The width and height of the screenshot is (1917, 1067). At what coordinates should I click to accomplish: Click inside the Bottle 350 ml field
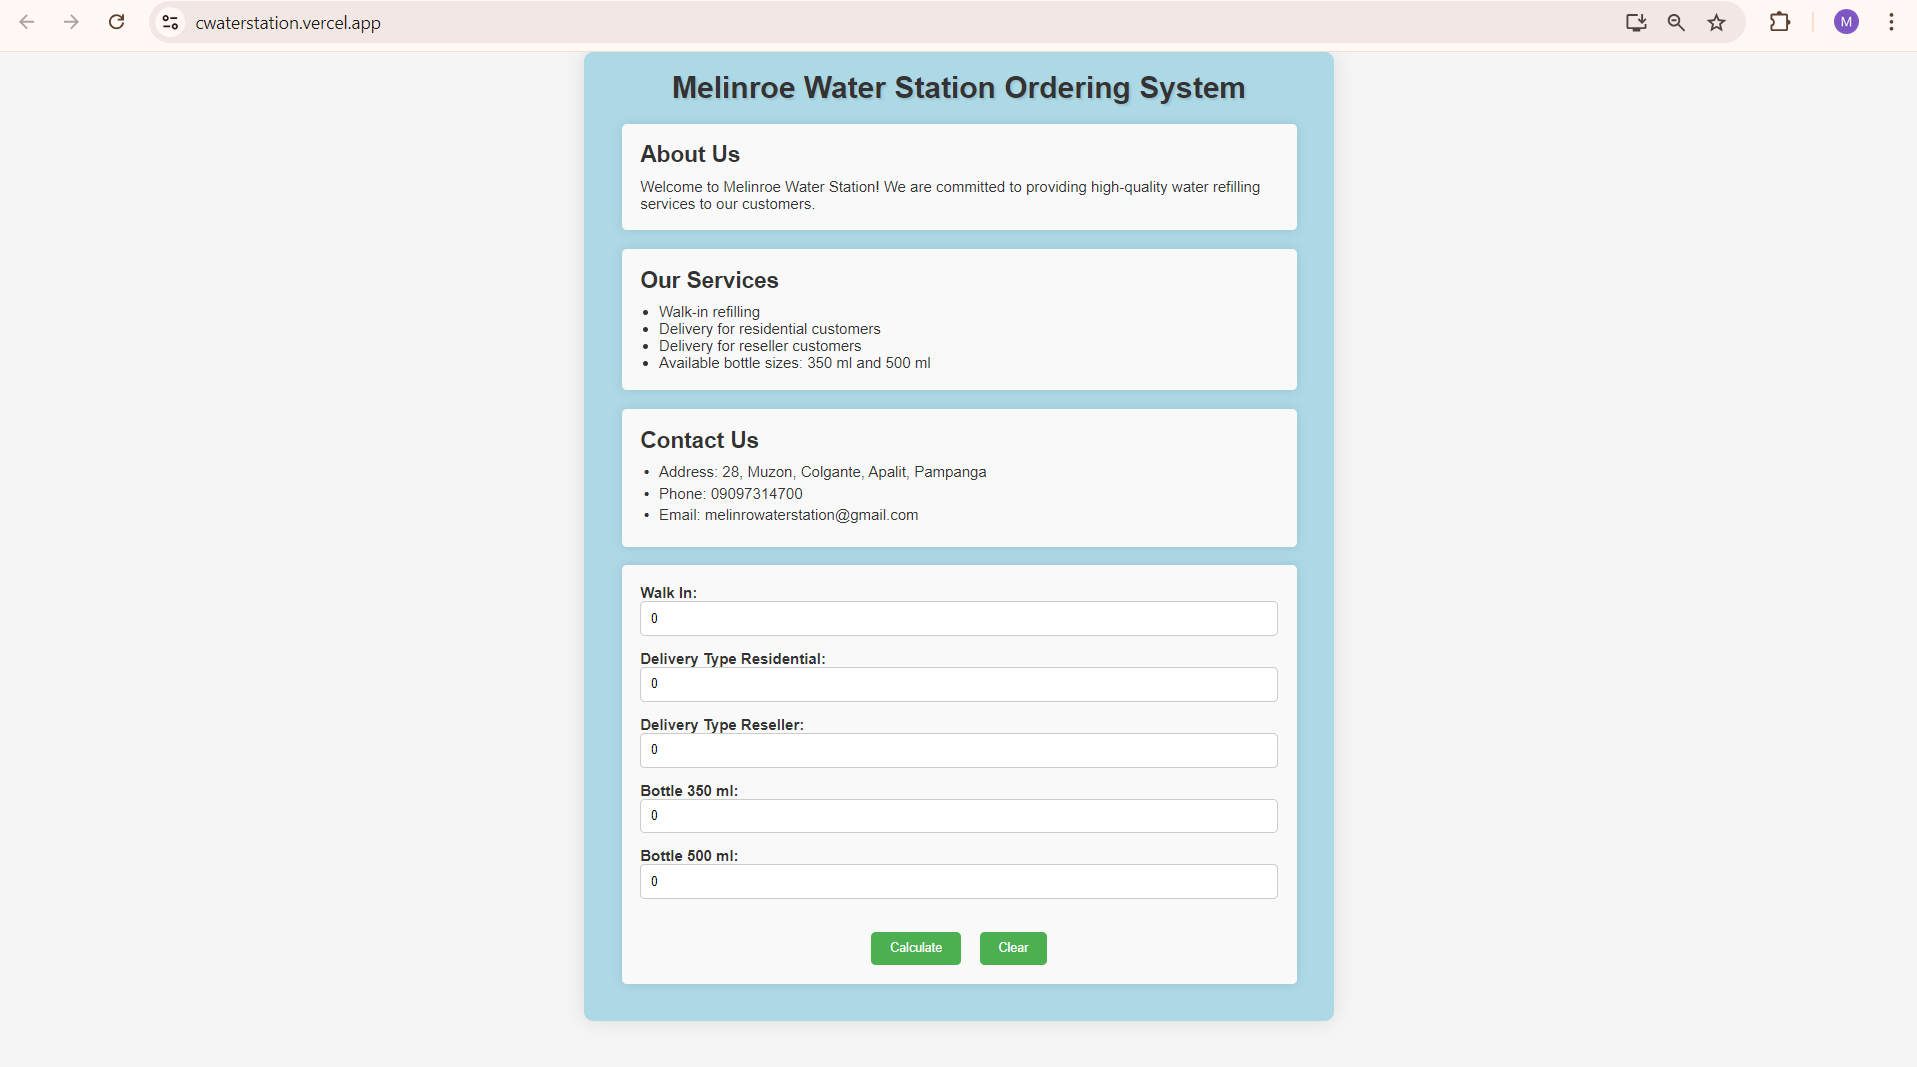coord(957,816)
